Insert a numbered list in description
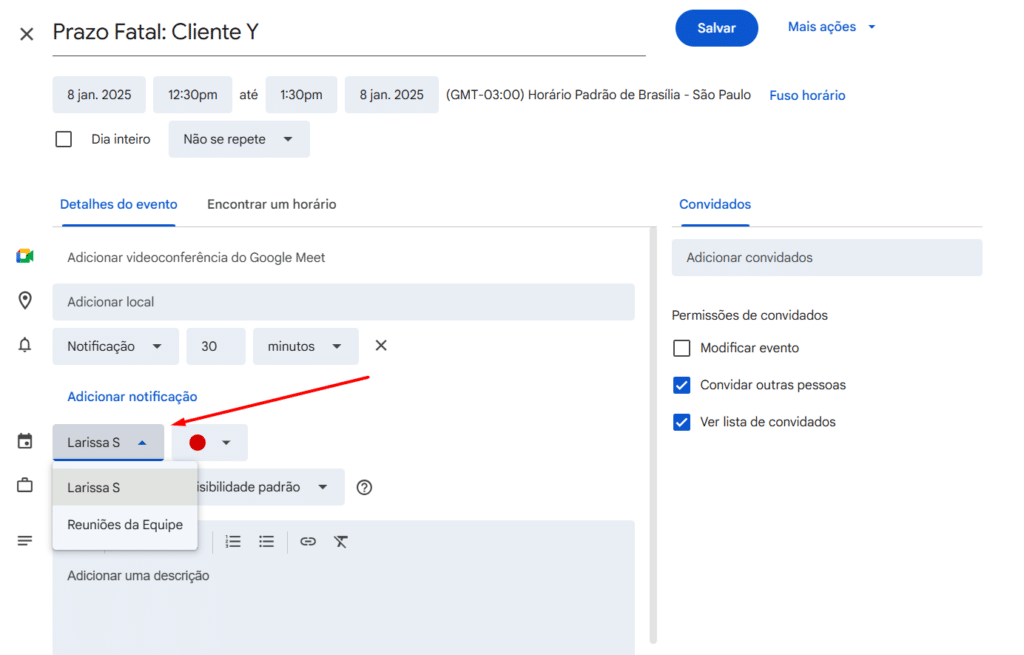The image size is (1024, 655). (233, 541)
